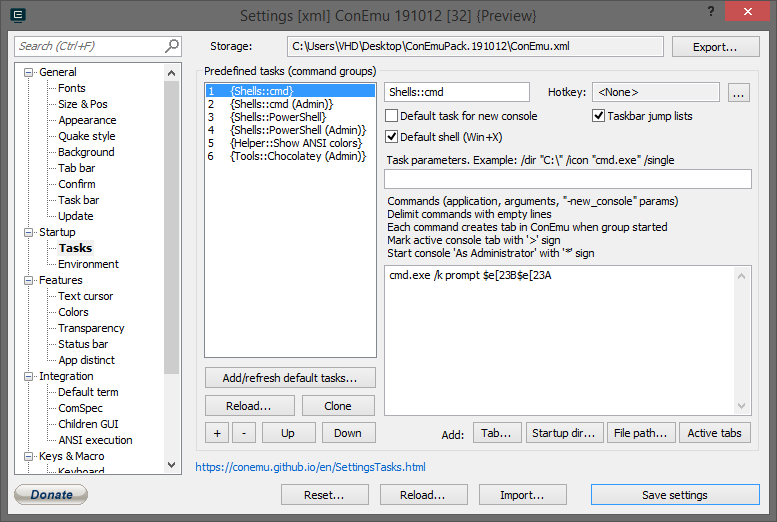Viewport: 777px width, 522px height.
Task: Collapse the Features tree node
Action: point(28,281)
